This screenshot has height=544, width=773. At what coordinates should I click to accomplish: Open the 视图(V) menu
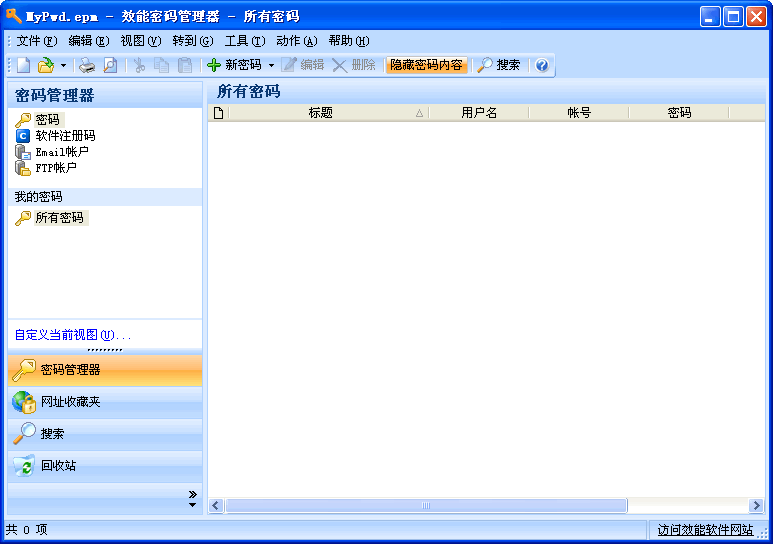[141, 41]
